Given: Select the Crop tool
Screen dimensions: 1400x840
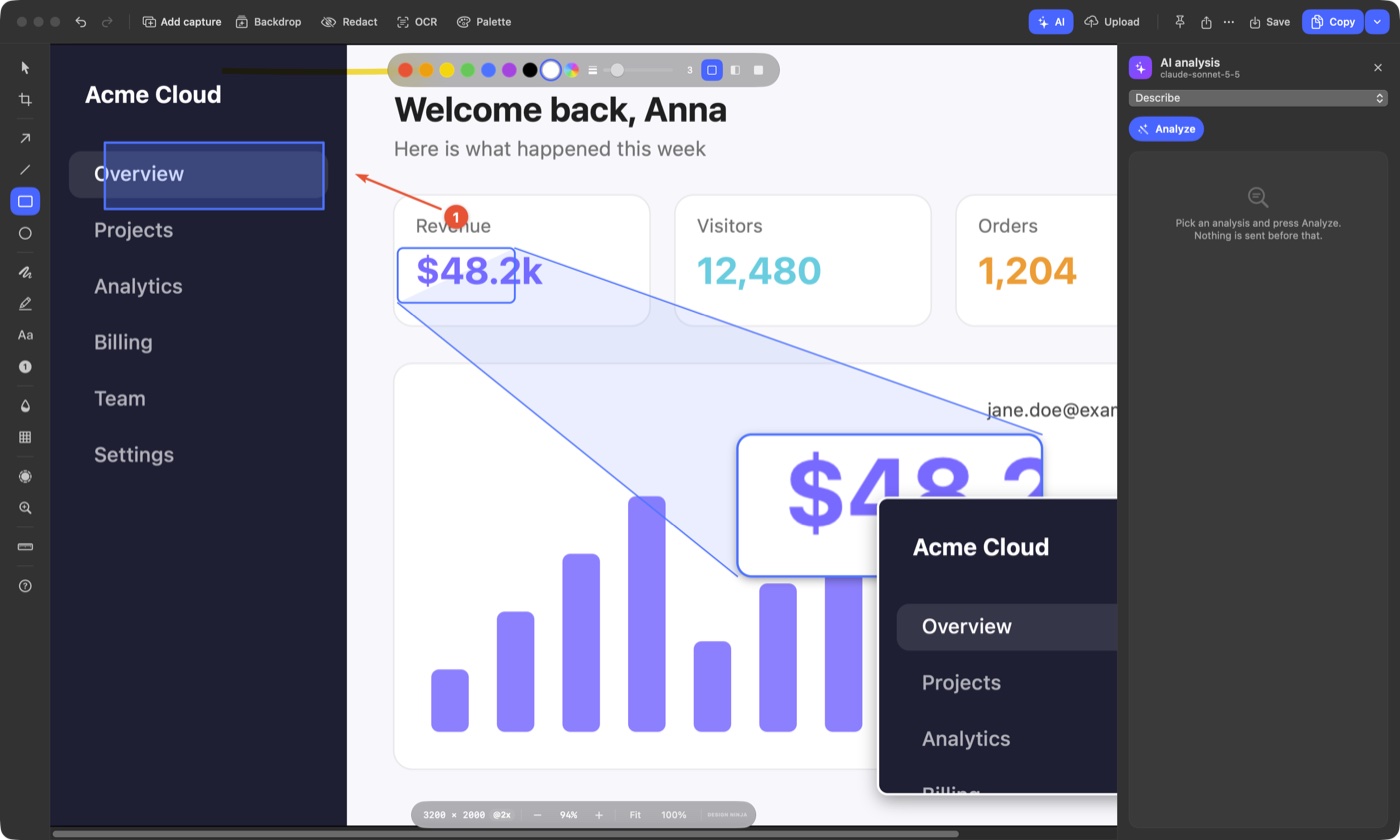Looking at the screenshot, I should tap(25, 100).
